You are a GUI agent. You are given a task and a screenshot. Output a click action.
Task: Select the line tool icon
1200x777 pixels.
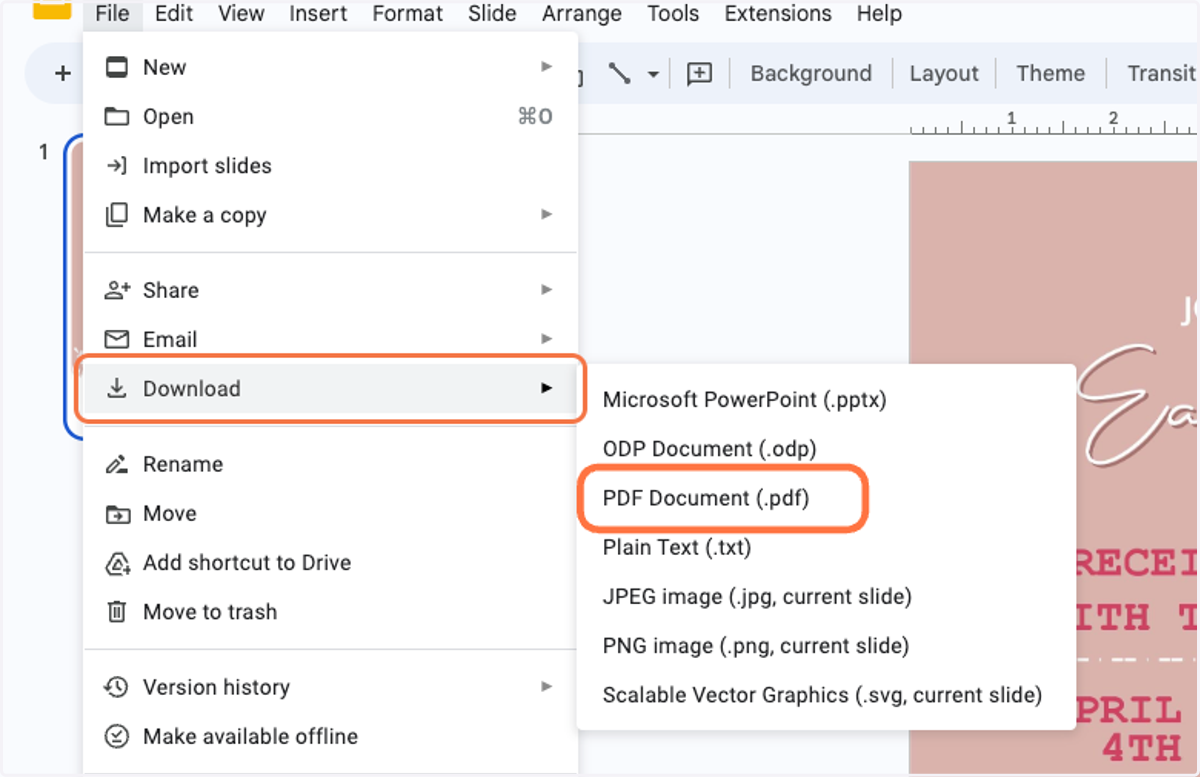click(x=619, y=73)
